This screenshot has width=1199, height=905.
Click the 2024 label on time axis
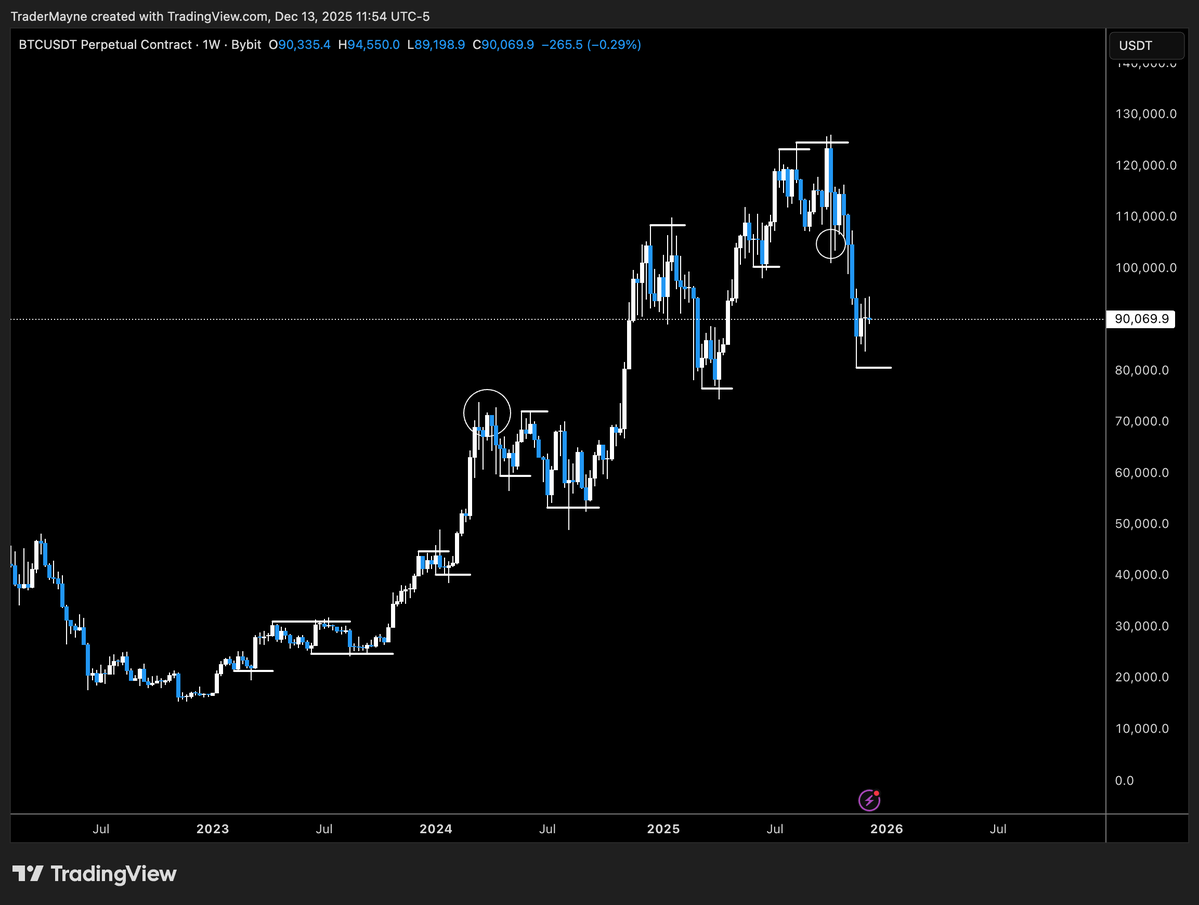point(436,829)
